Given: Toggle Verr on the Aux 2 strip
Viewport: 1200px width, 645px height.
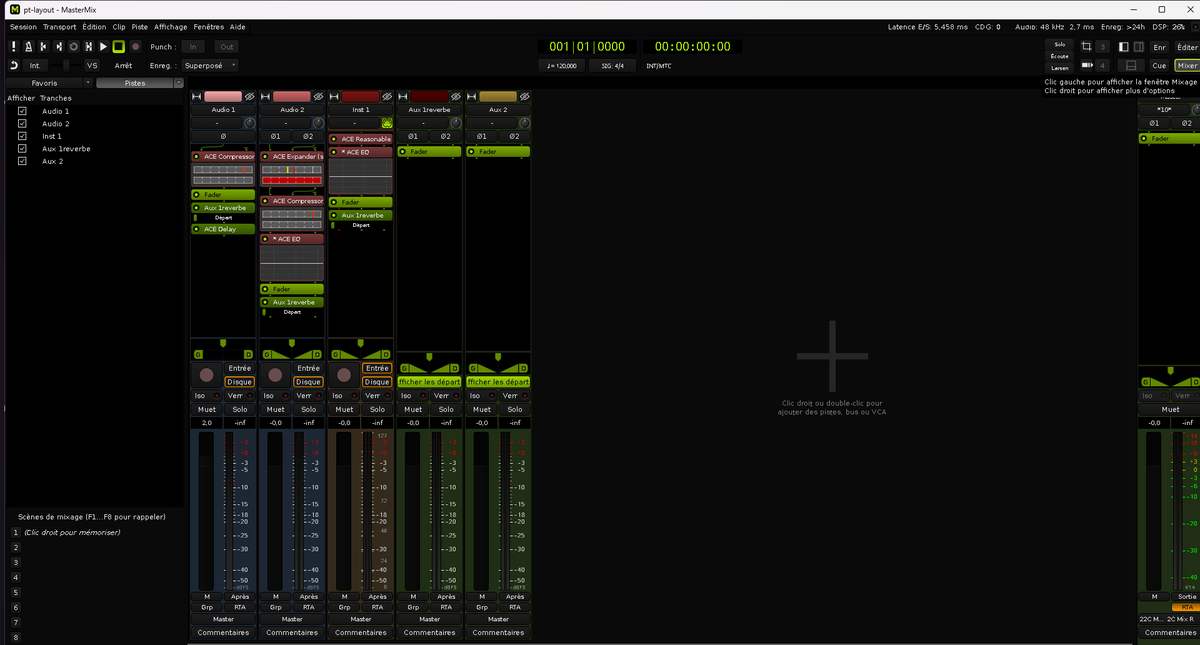Looking at the screenshot, I should coord(513,396).
